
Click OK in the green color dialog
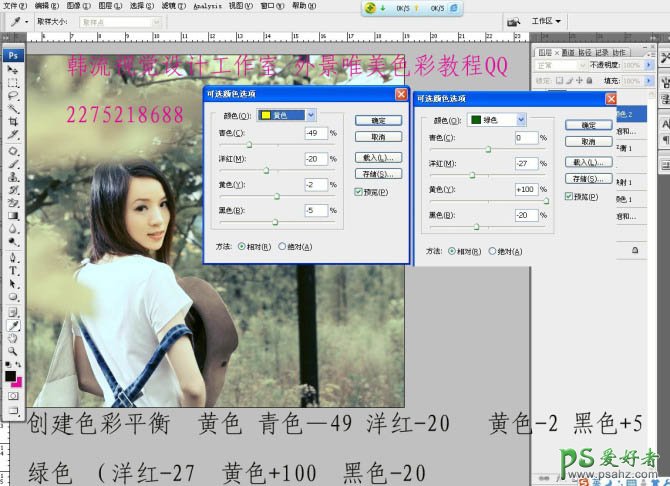tap(588, 125)
